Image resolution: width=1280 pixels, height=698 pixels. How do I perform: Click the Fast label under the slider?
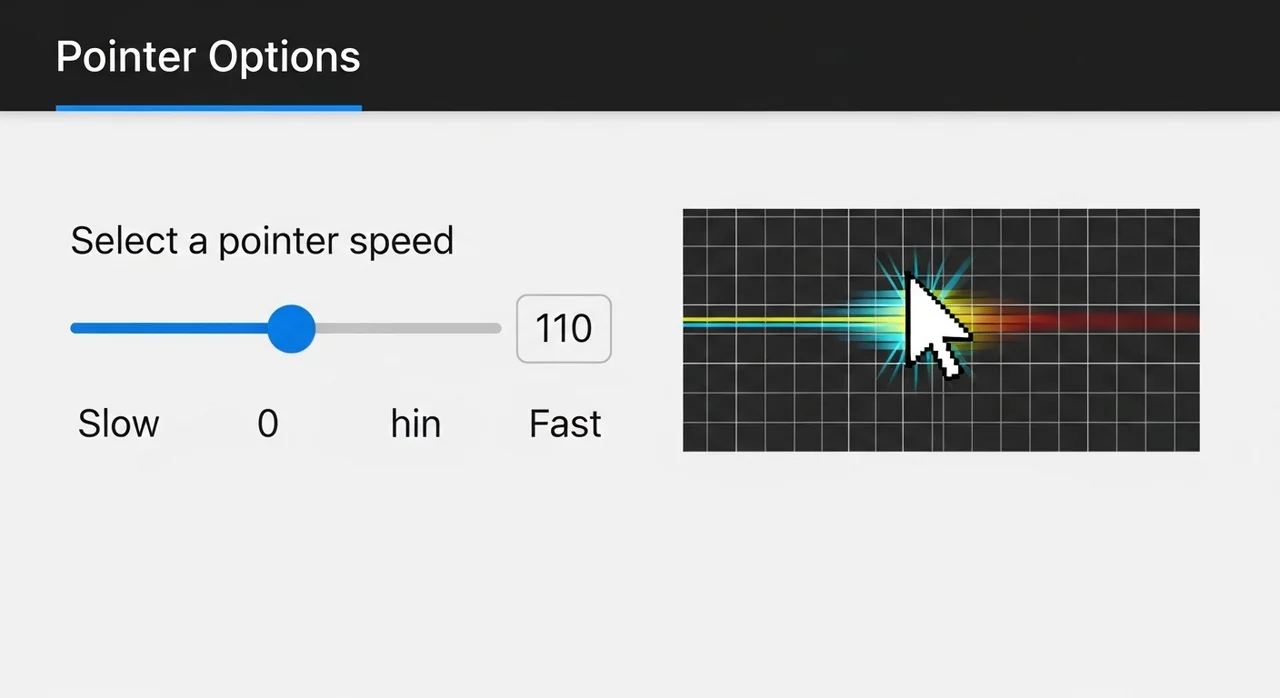point(565,424)
